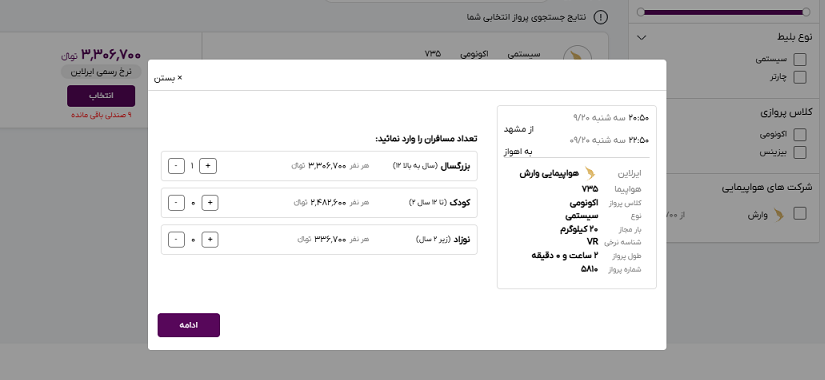Screen dimensions: 825x380
Task: Increase infant (نوزاد) passenger count with plus
Action: pyautogui.click(x=209, y=239)
